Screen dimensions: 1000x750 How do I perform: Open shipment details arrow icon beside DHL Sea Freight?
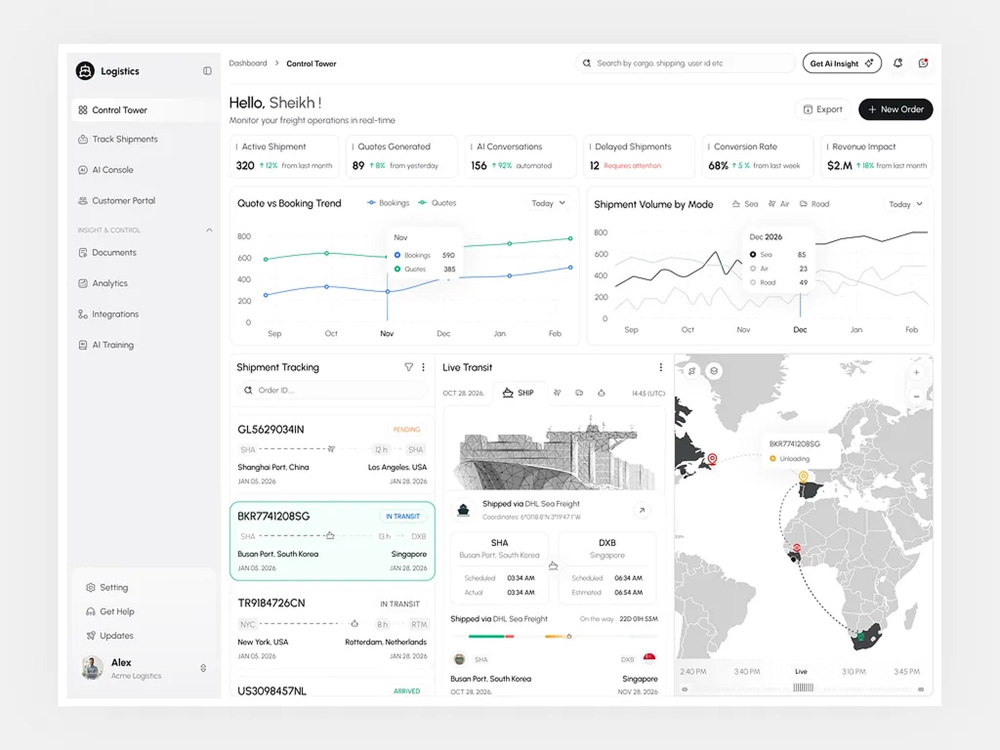(x=642, y=510)
